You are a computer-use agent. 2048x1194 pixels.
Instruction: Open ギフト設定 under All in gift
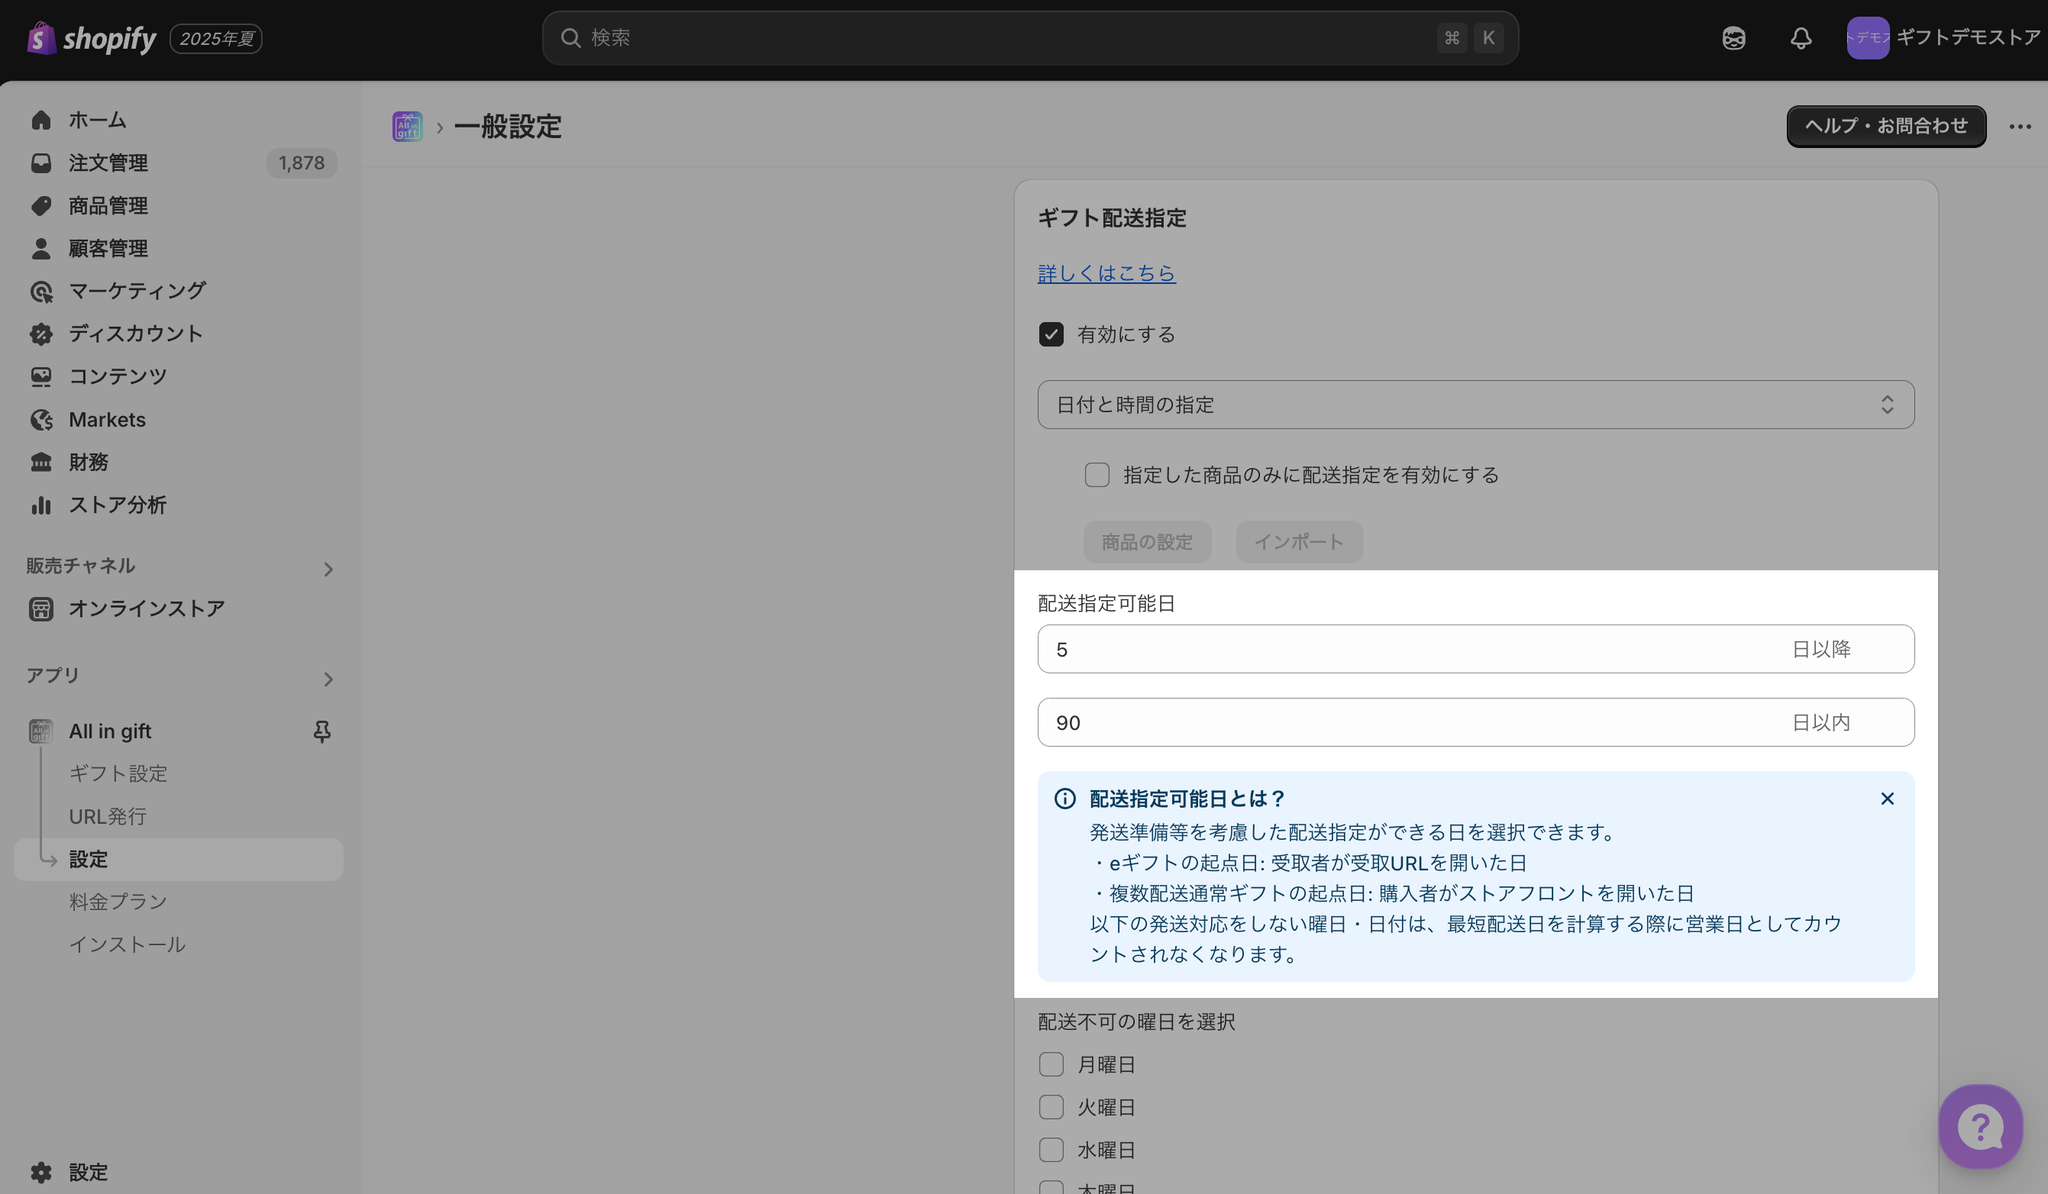click(x=118, y=773)
